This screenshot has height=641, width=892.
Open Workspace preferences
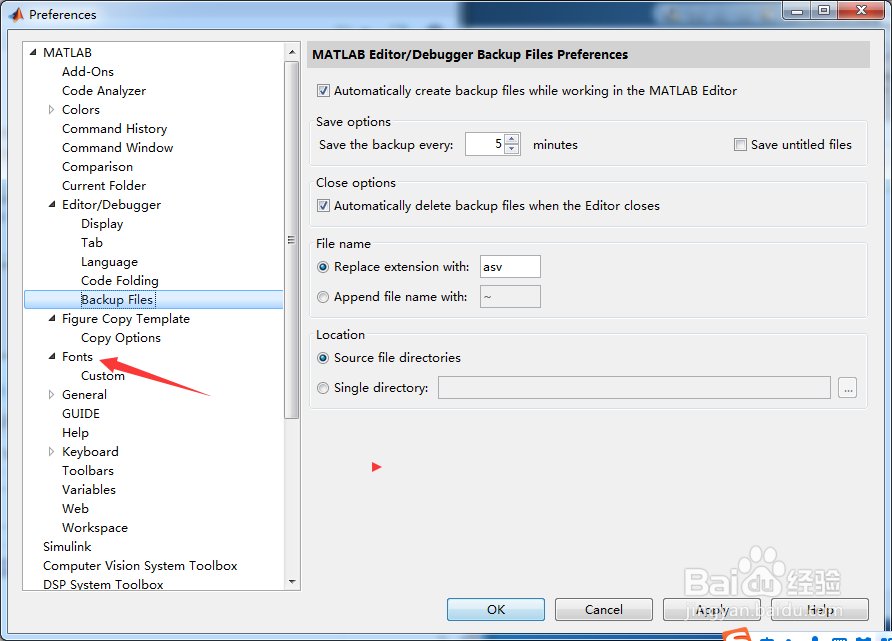click(x=94, y=528)
